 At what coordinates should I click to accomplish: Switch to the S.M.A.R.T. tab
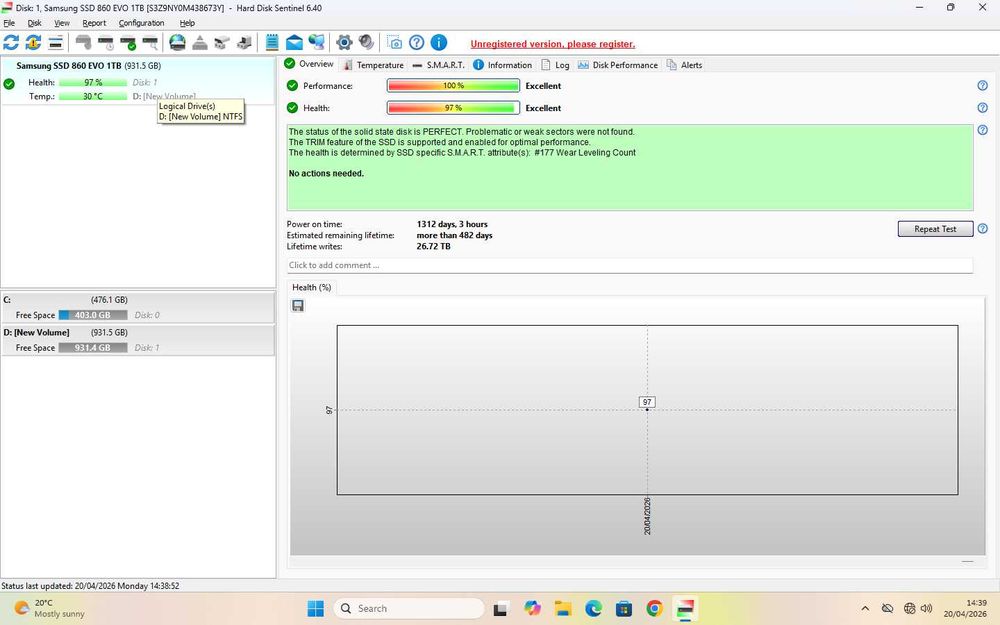[438, 65]
